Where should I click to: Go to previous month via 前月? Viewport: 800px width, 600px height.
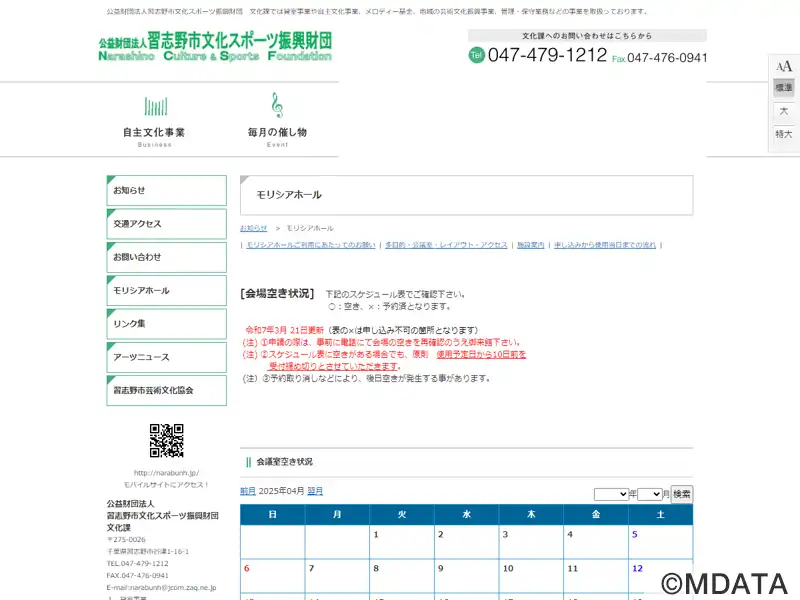tap(248, 491)
